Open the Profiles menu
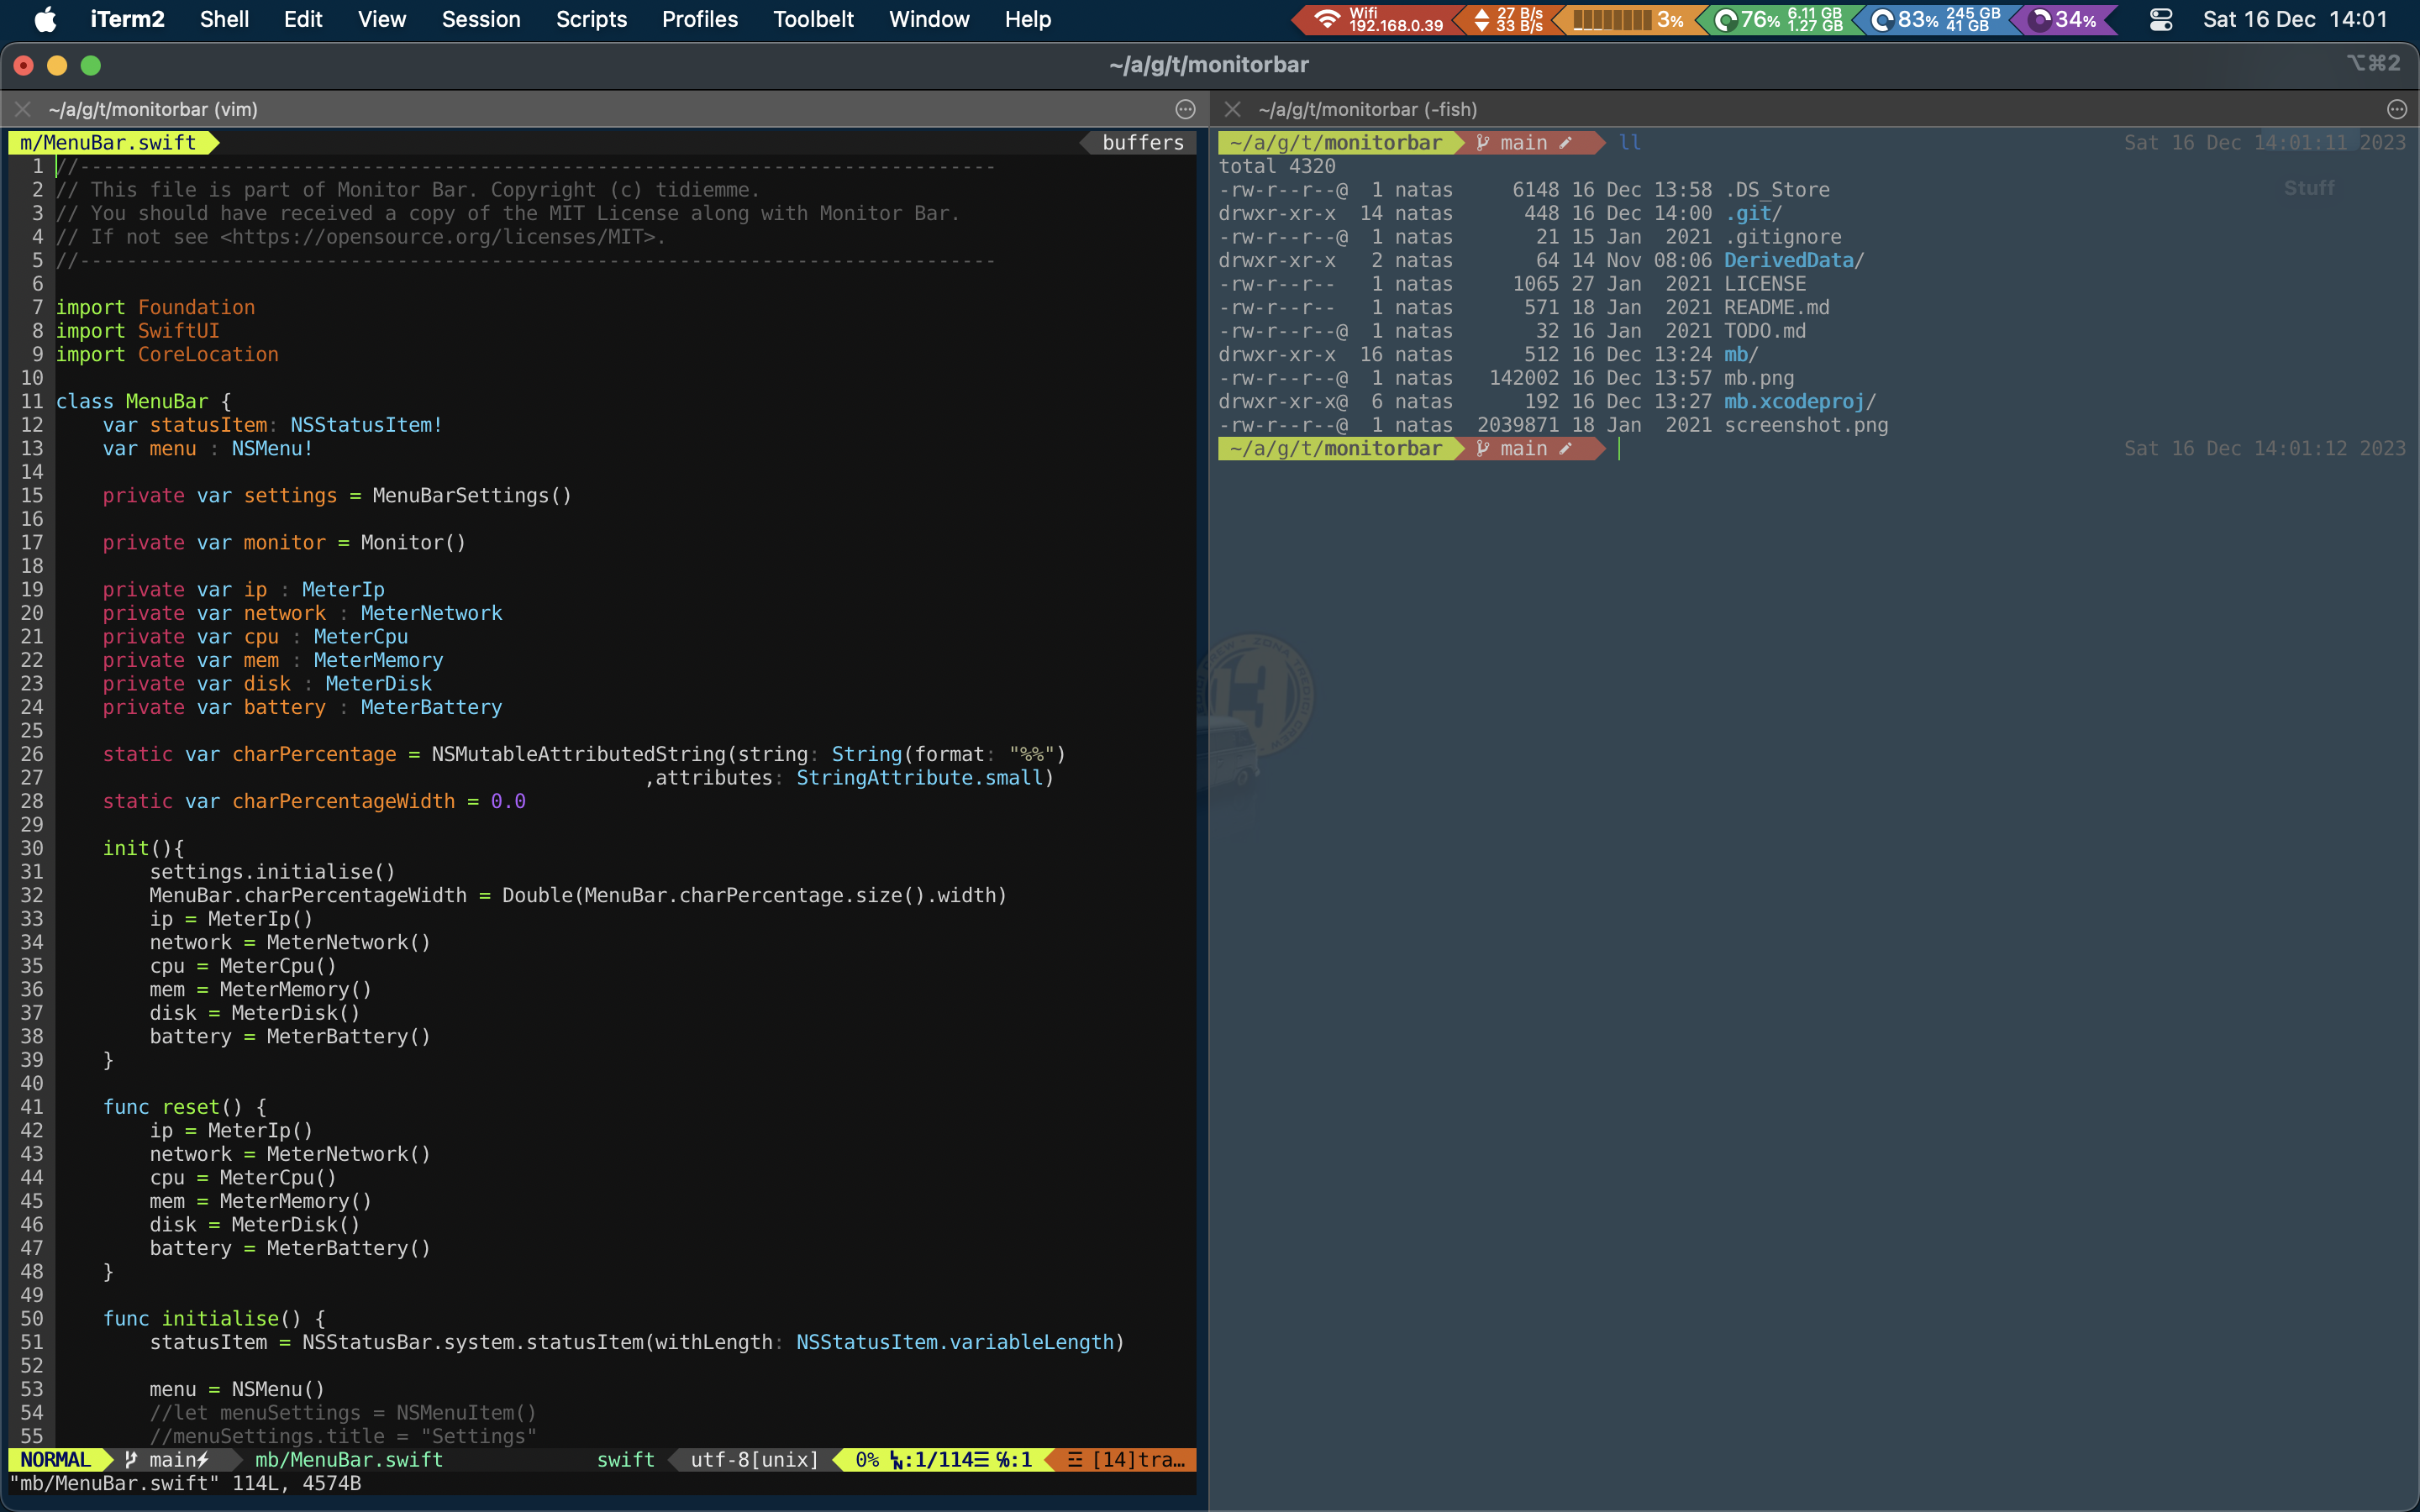The width and height of the screenshot is (2420, 1512). (x=700, y=19)
